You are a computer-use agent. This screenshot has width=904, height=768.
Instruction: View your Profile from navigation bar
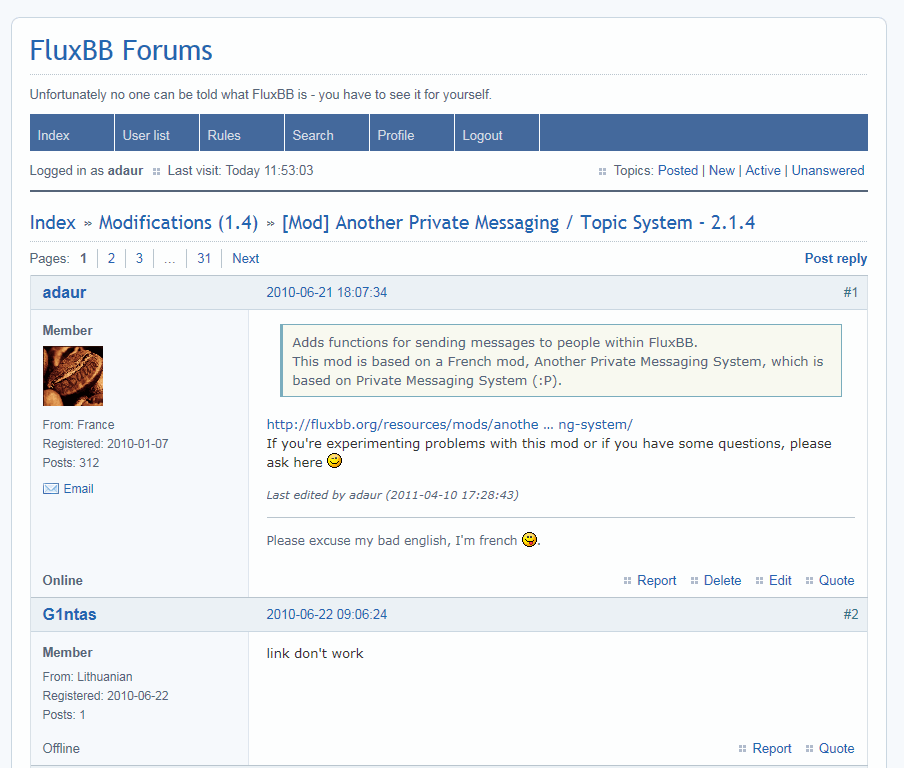coord(396,135)
